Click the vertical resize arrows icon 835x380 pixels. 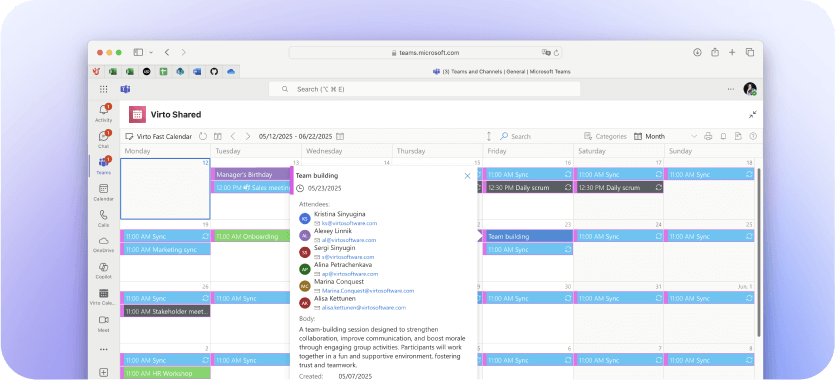coord(489,136)
